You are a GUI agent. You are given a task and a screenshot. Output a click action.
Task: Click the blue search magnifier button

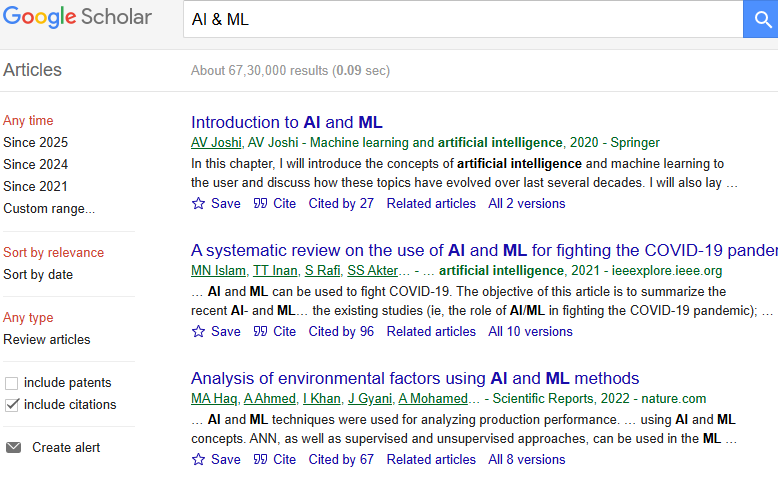tap(761, 19)
